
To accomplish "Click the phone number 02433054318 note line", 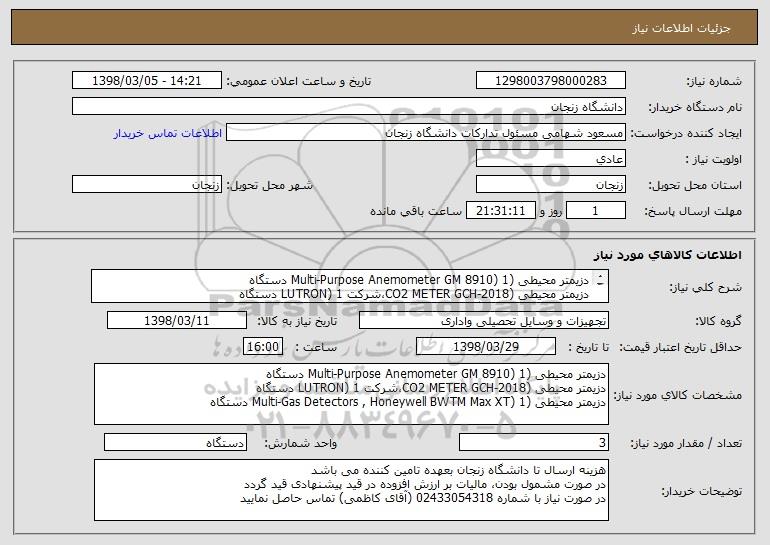I will coord(423,498).
